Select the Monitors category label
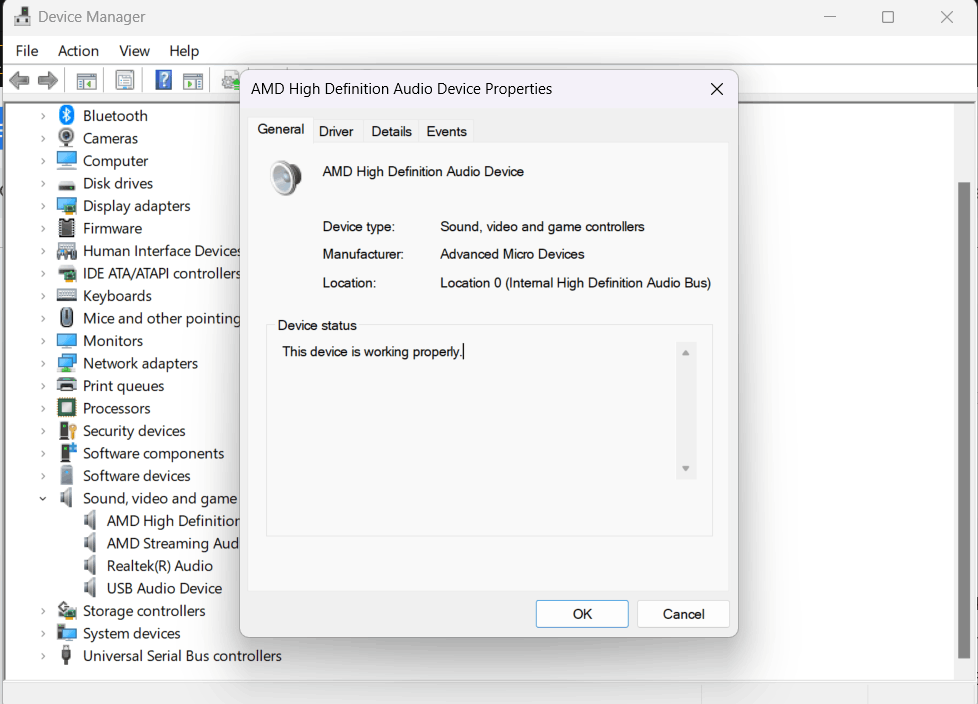Viewport: 978px width, 704px height. 113,340
